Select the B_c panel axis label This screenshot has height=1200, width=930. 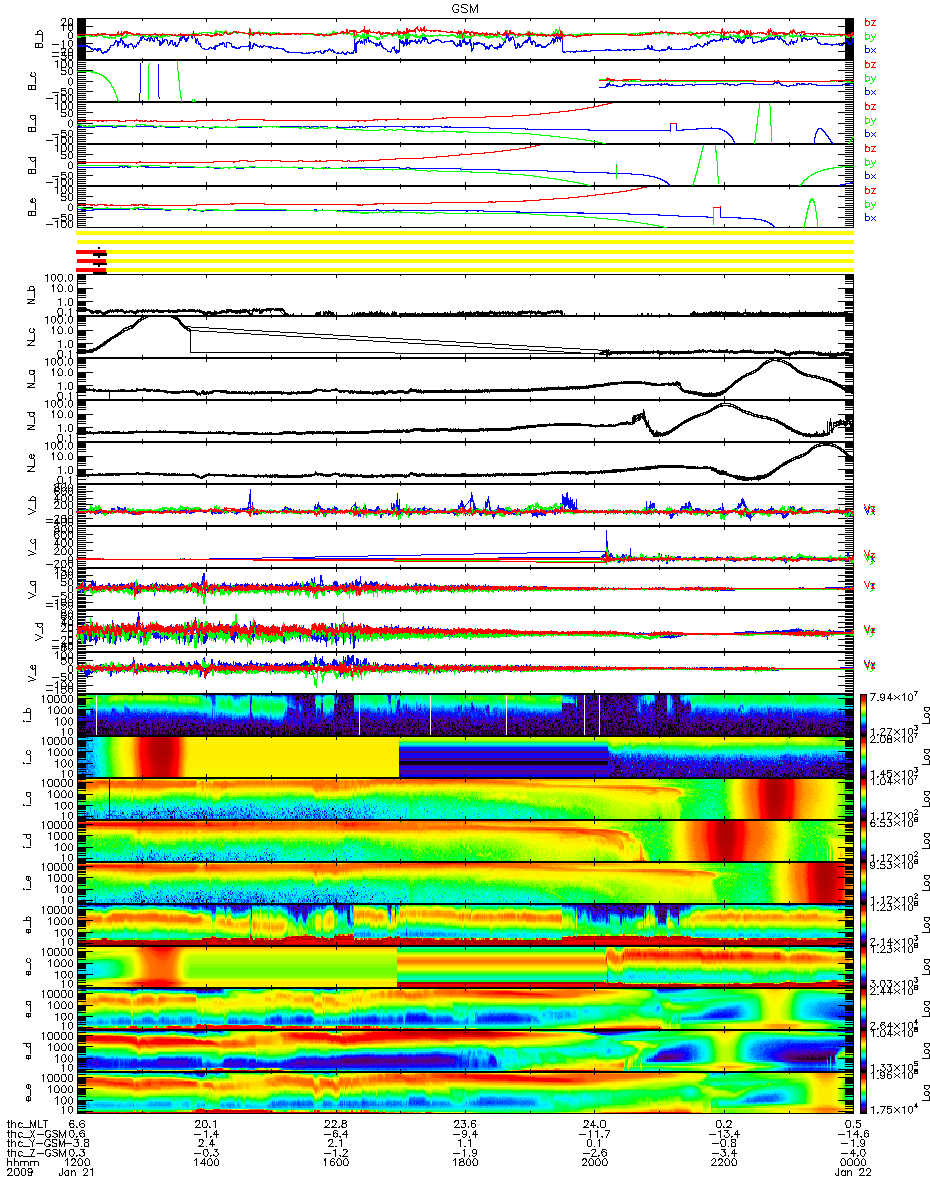(x=33, y=80)
